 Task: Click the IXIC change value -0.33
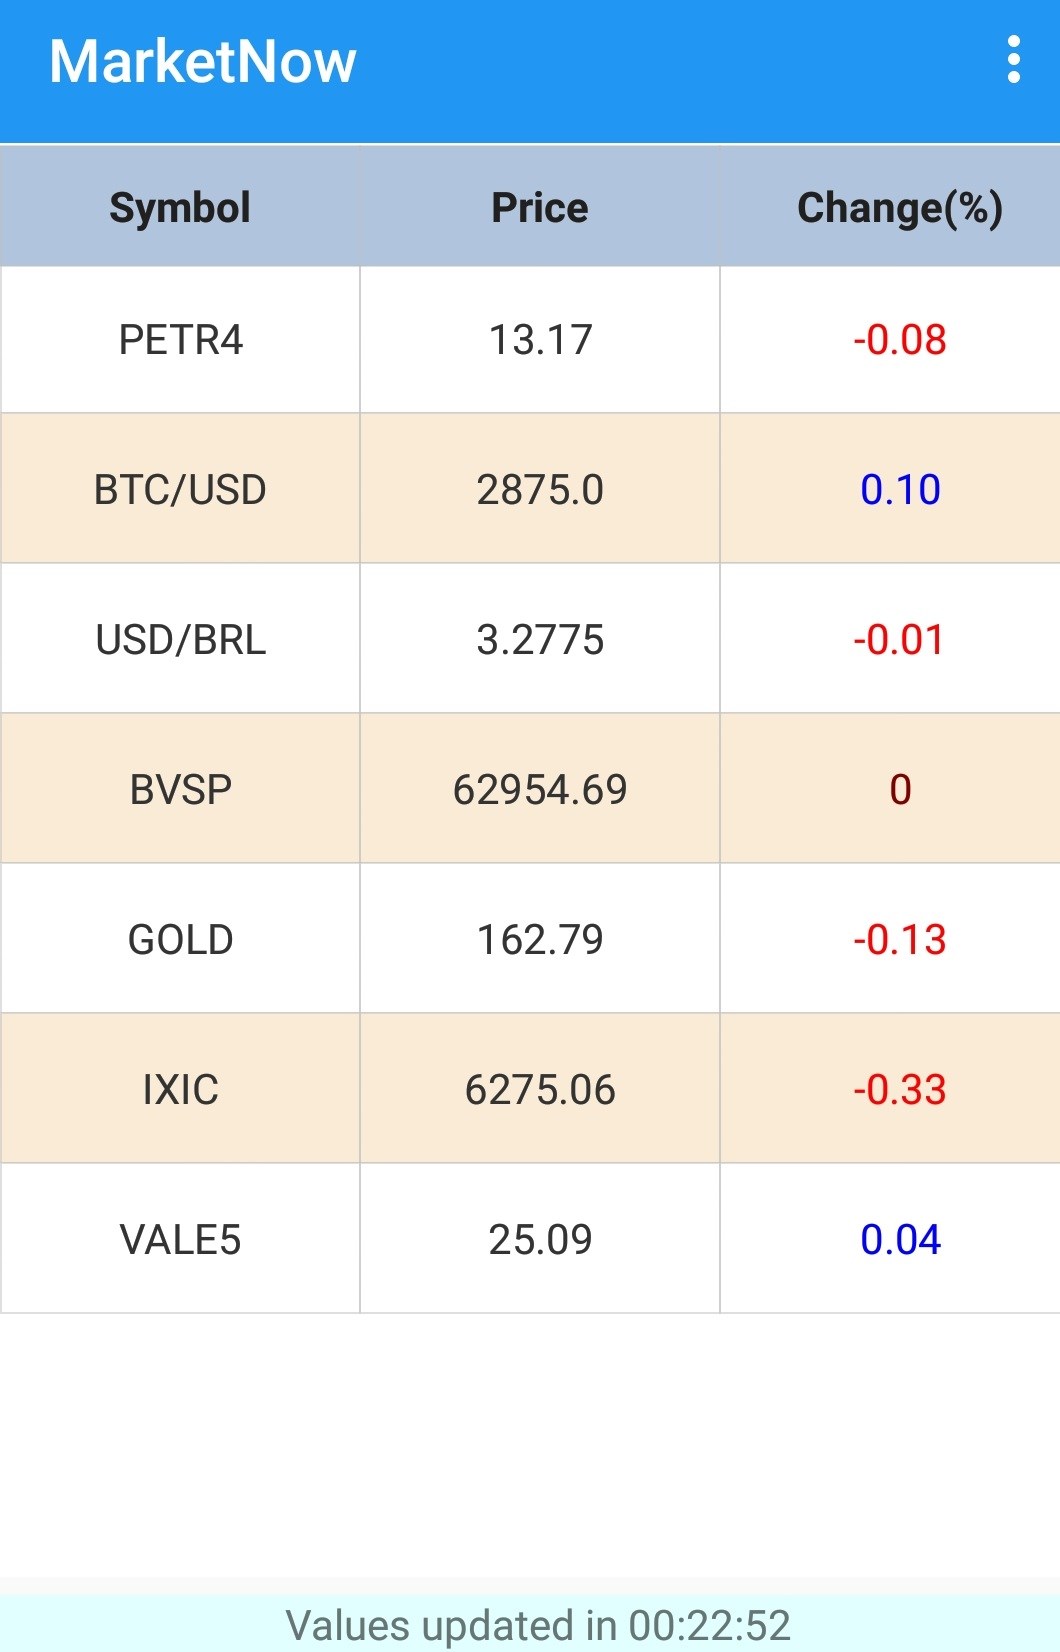tap(899, 1090)
